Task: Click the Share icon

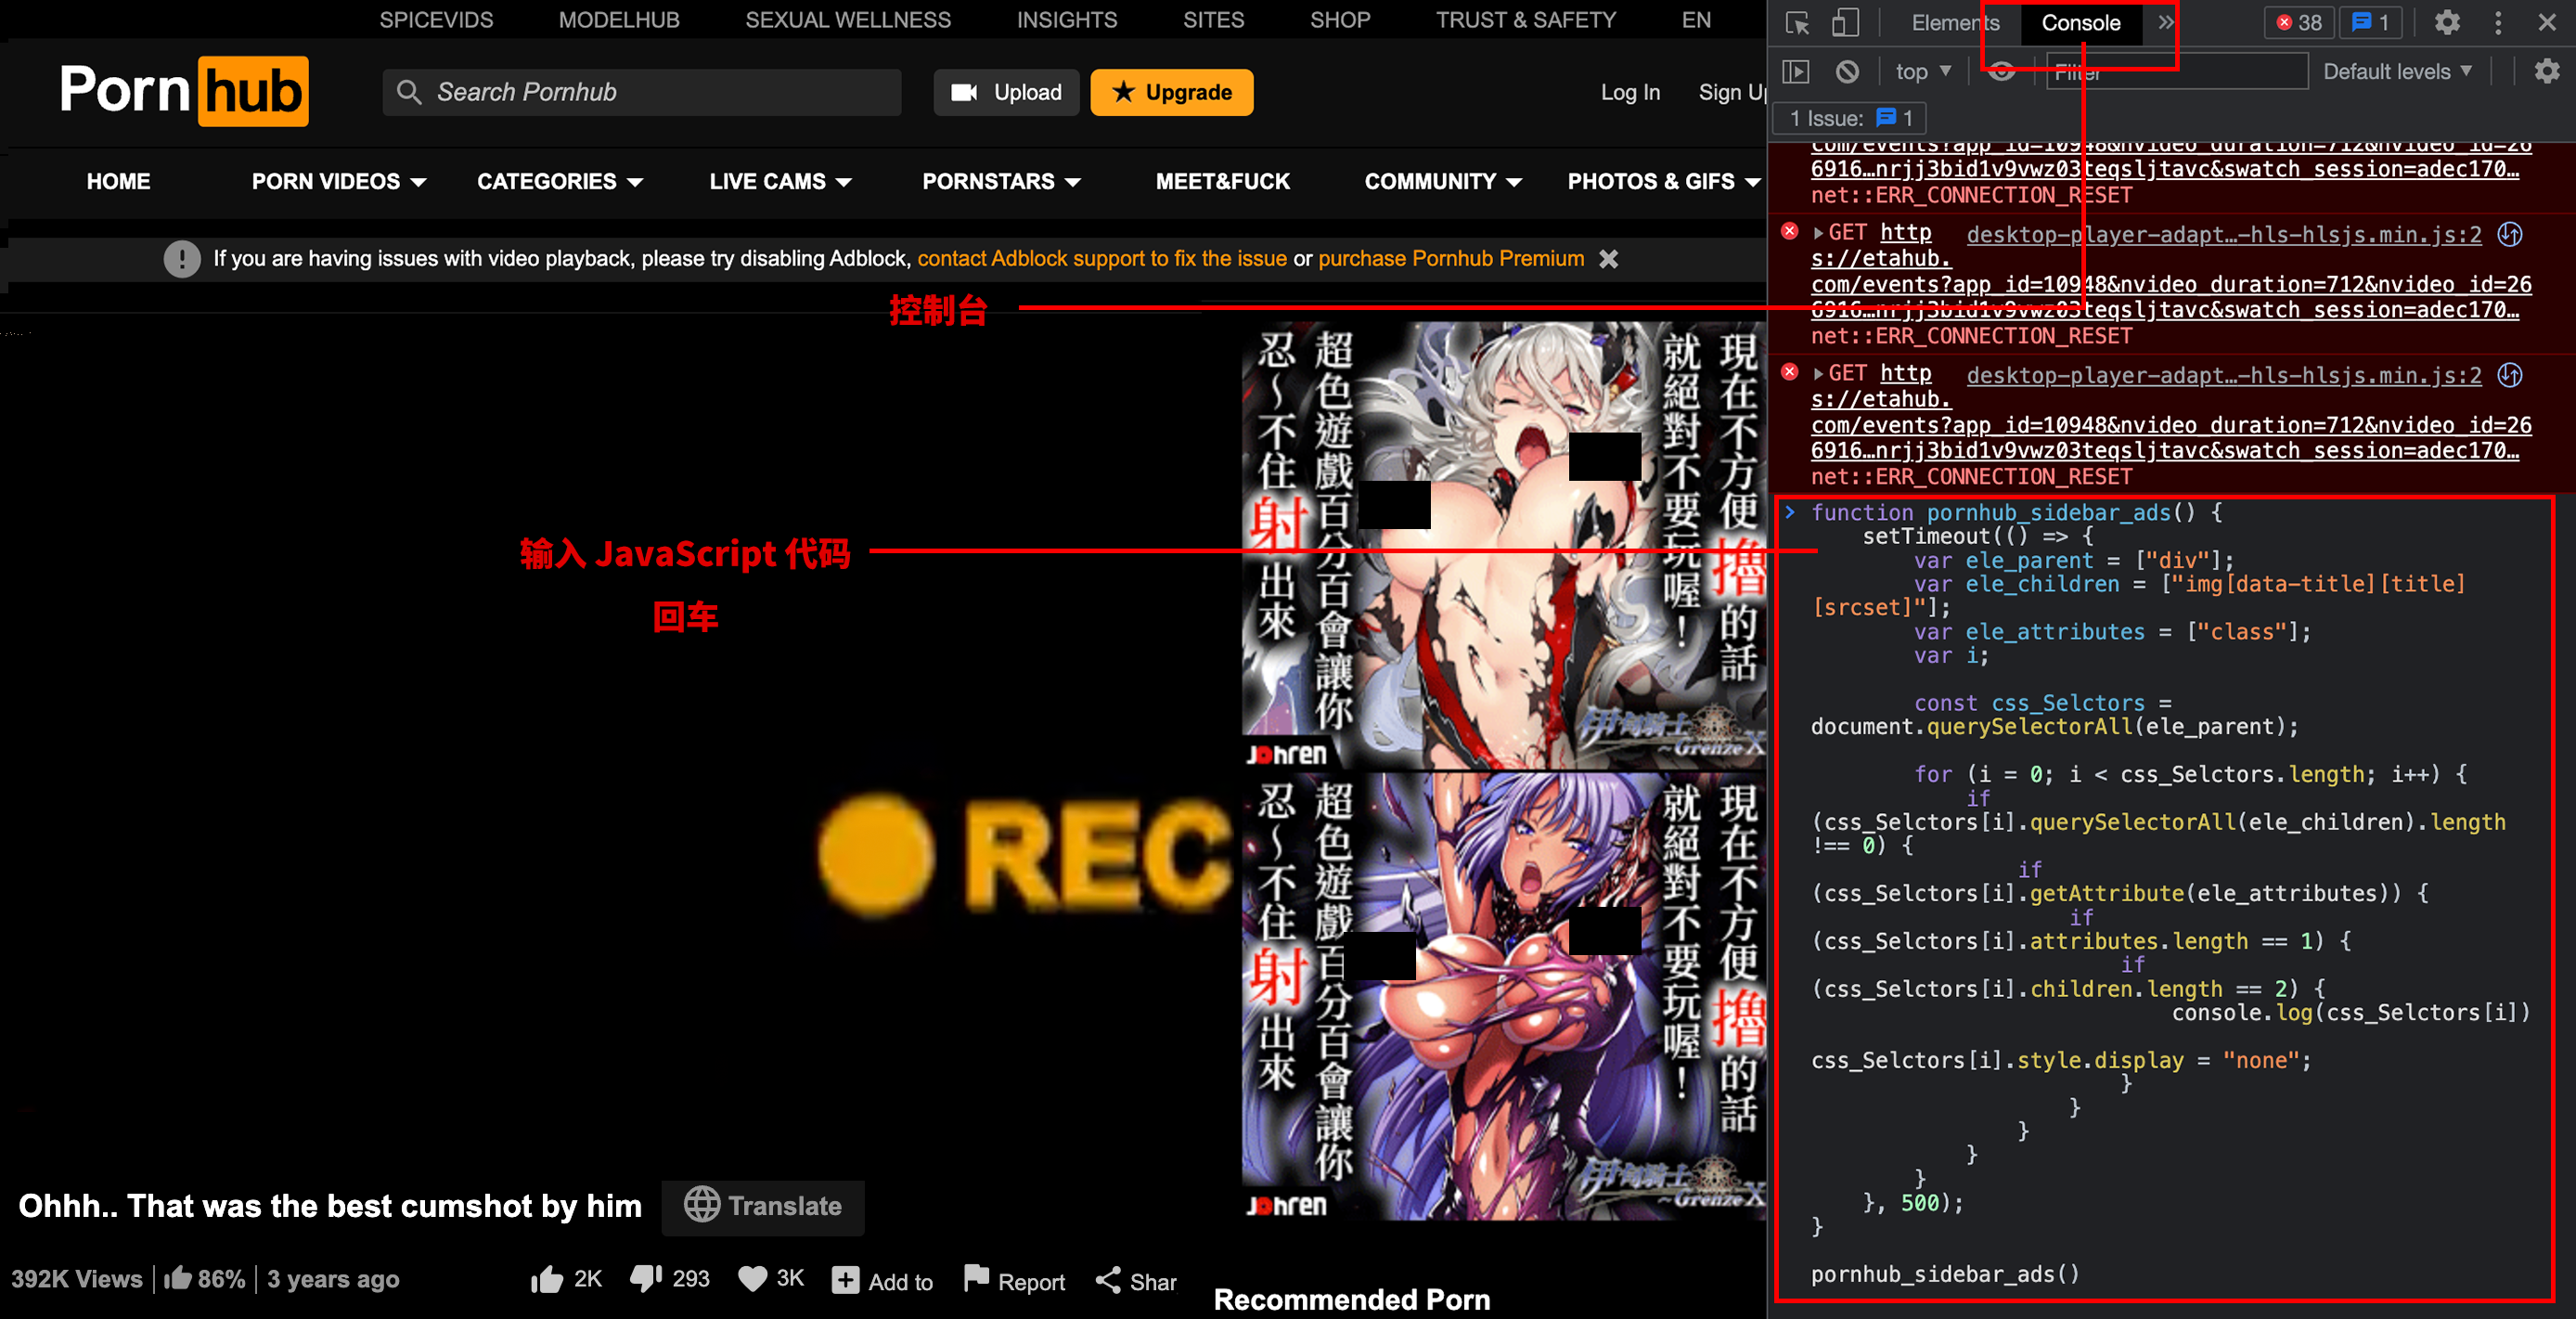Action: point(1108,1280)
